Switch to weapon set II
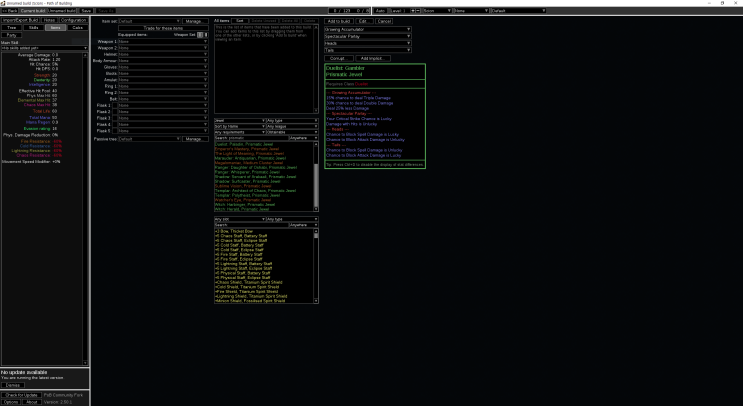 tap(206, 35)
